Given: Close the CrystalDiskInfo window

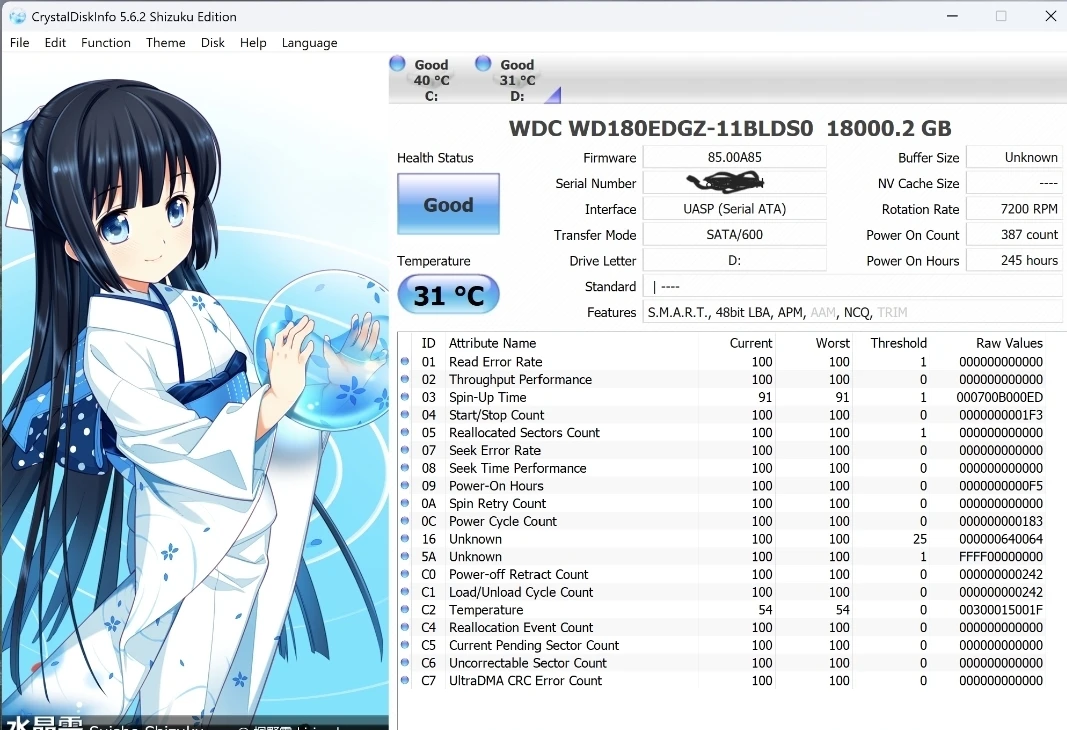Looking at the screenshot, I should click(1051, 16).
